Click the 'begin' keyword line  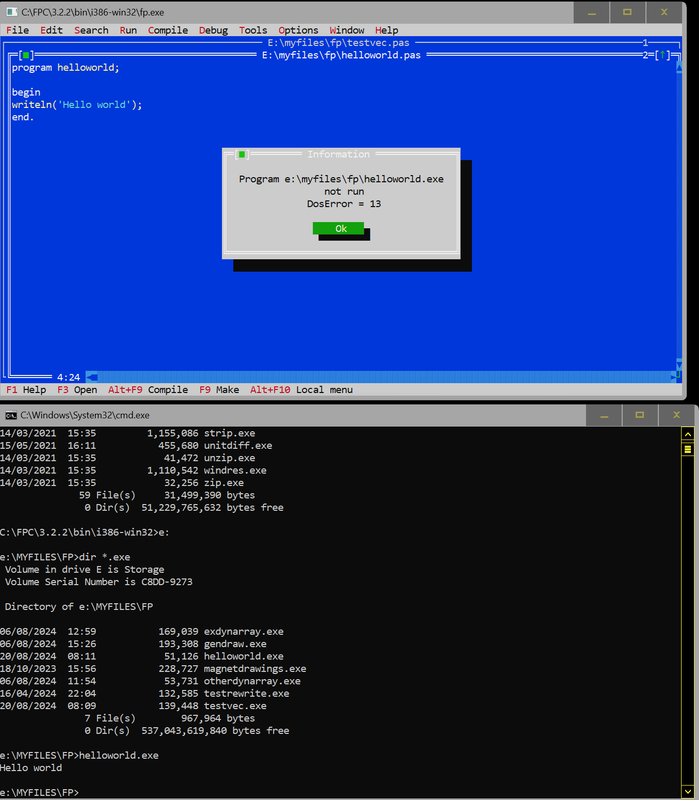[26, 92]
